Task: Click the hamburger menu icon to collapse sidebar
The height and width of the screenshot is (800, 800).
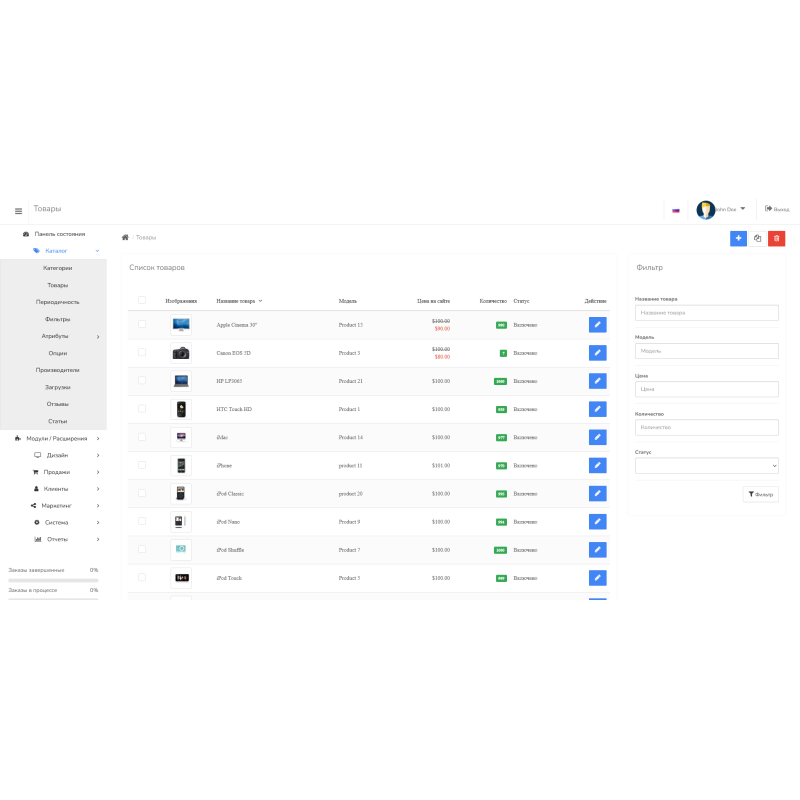Action: [18, 209]
